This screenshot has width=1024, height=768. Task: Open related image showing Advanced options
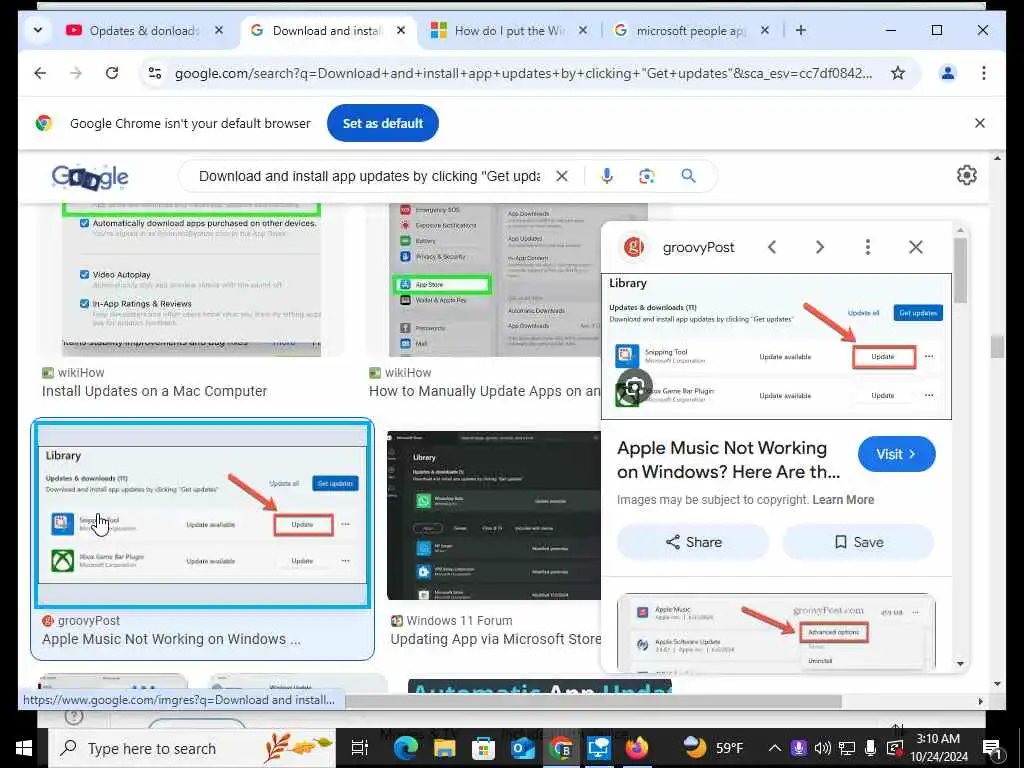pos(776,632)
